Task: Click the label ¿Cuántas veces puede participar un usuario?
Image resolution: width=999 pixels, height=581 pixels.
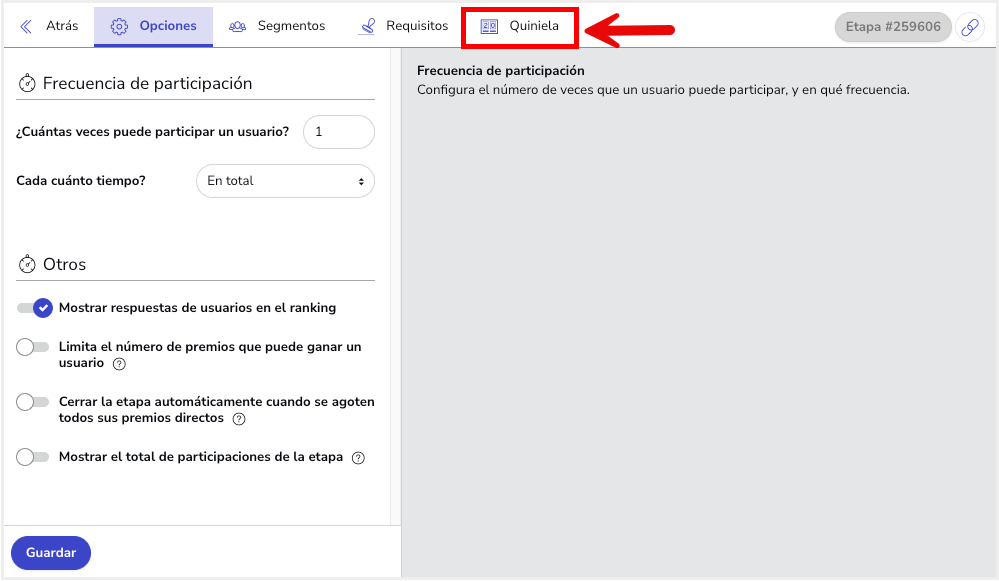Action: pyautogui.click(x=152, y=132)
